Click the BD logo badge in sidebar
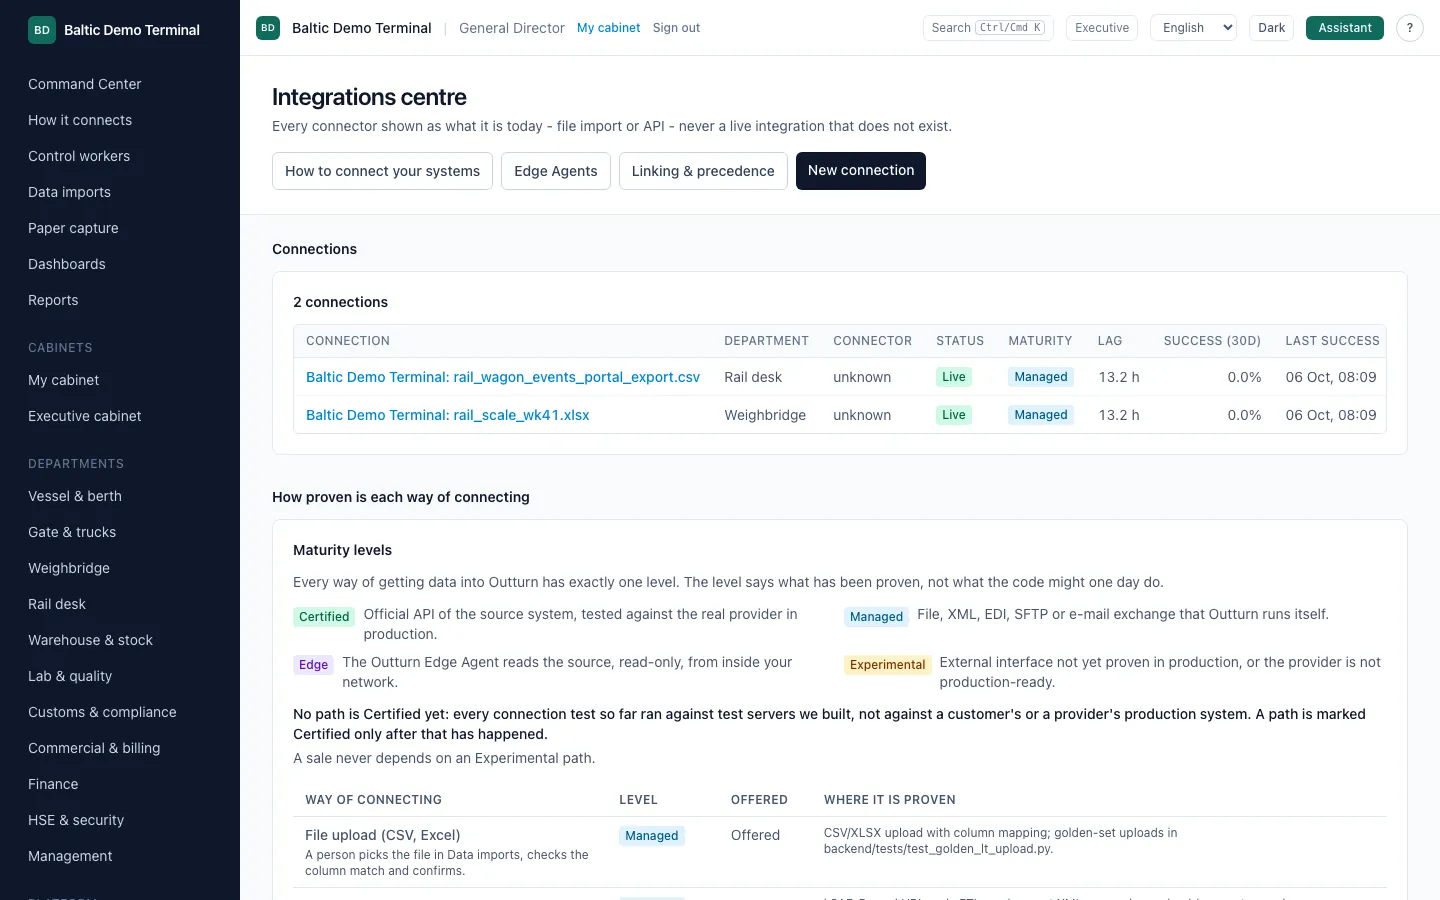 click(x=42, y=30)
